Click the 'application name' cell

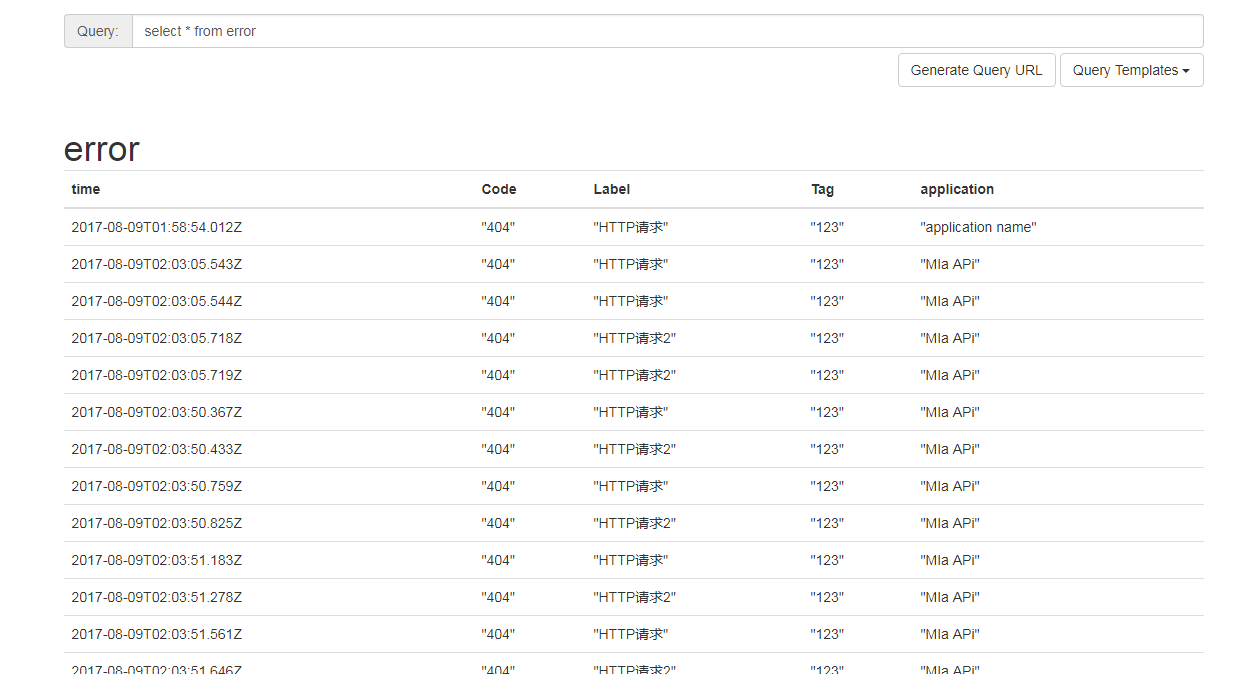point(978,227)
